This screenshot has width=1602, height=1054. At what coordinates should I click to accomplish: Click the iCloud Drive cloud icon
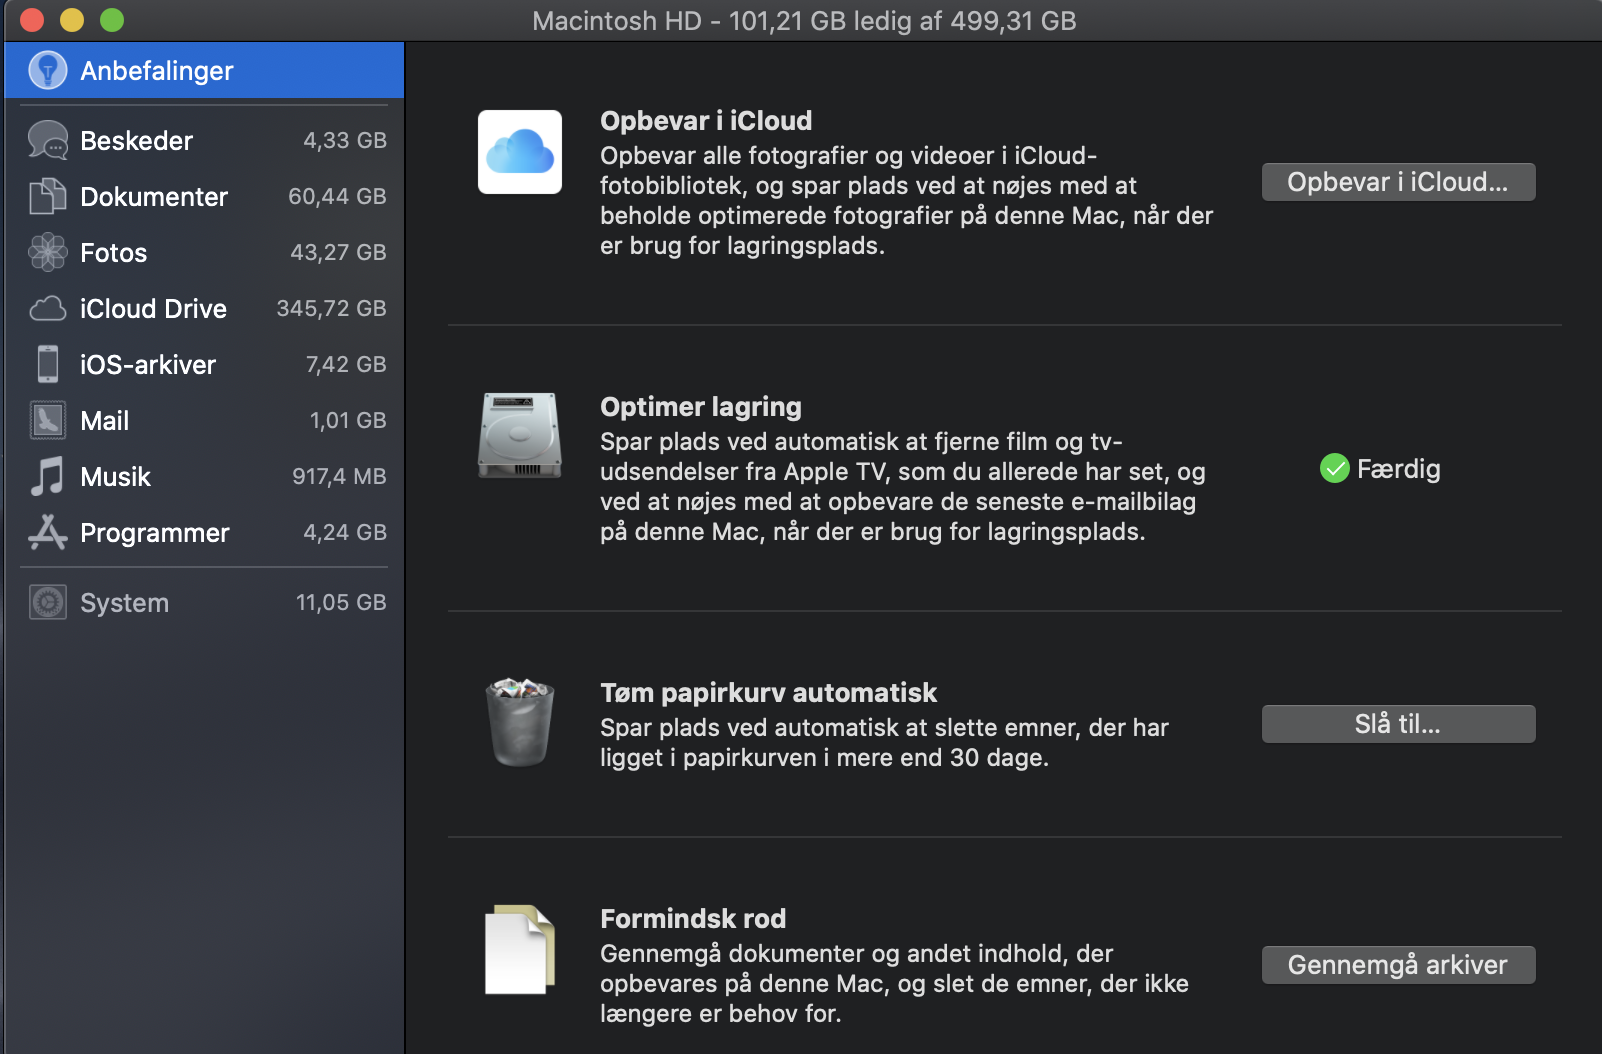(47, 308)
